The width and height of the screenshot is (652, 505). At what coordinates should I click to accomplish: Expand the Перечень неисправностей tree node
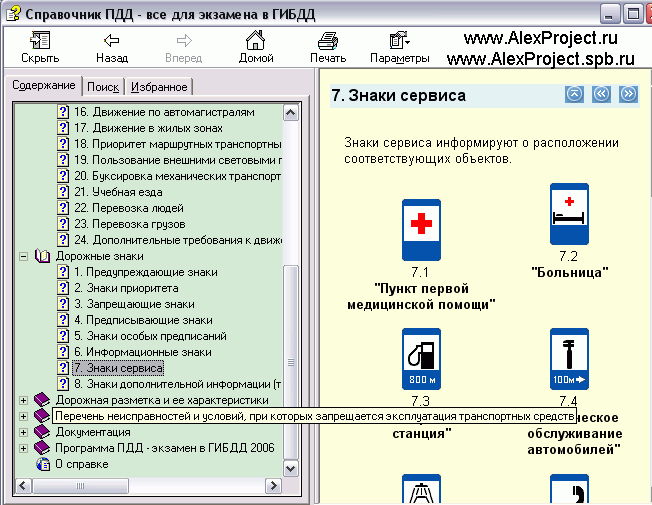(x=24, y=416)
